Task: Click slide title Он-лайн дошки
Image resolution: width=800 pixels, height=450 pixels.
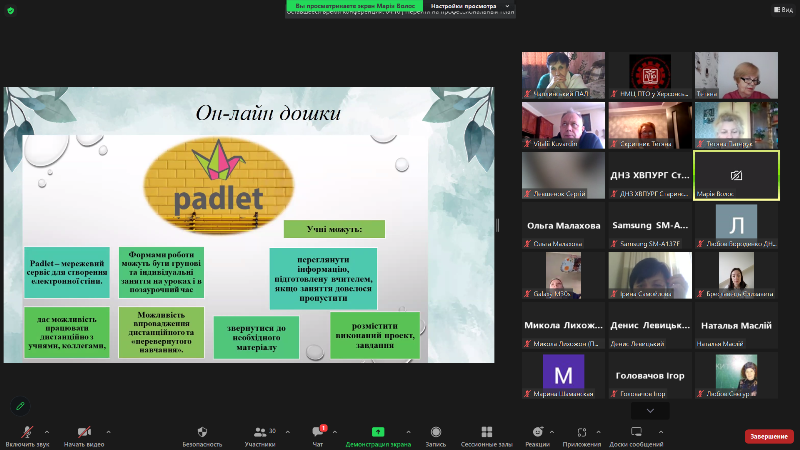Action: coord(268,113)
